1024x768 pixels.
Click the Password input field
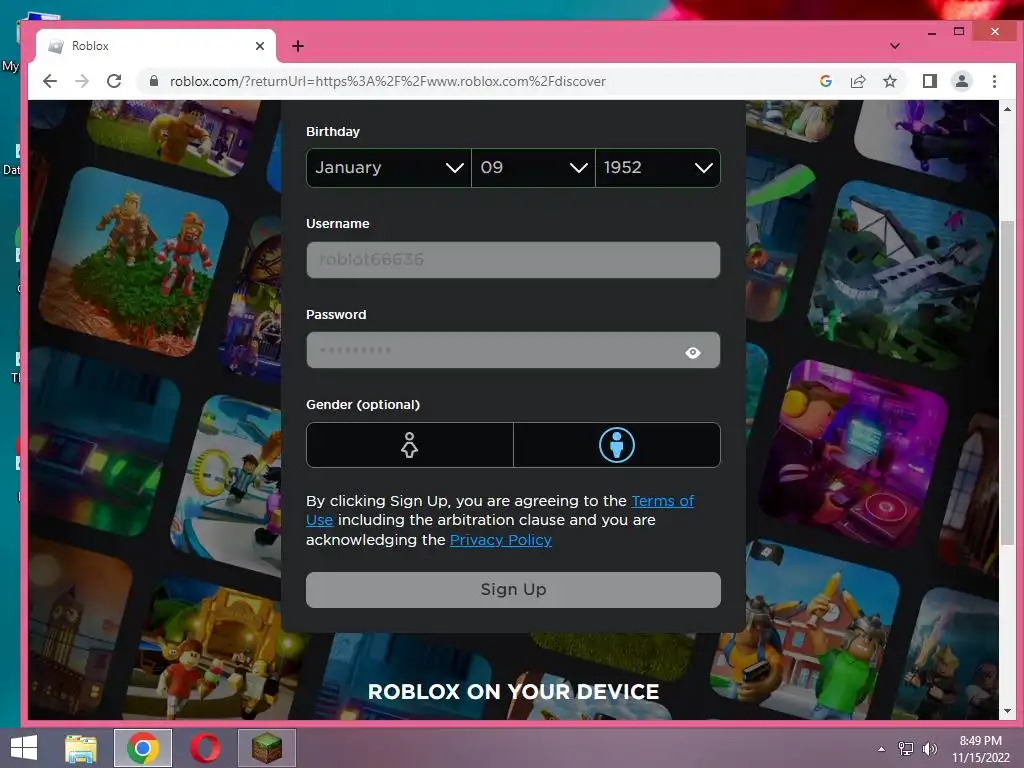[x=513, y=350]
